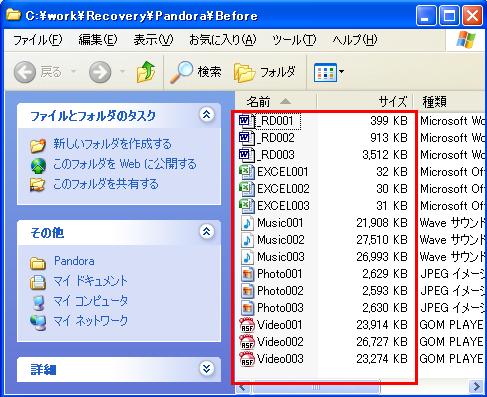Click the horizontal scrollbar right arrow
487x397 pixels.
pos(477,387)
